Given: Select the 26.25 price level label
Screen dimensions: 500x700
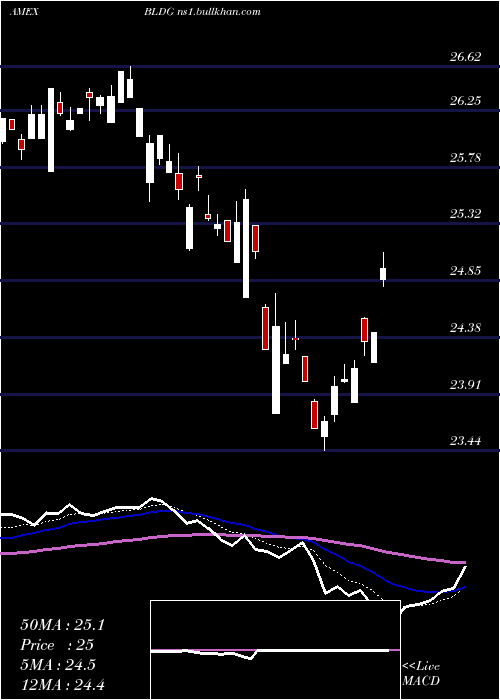Looking at the screenshot, I should pyautogui.click(x=465, y=100).
